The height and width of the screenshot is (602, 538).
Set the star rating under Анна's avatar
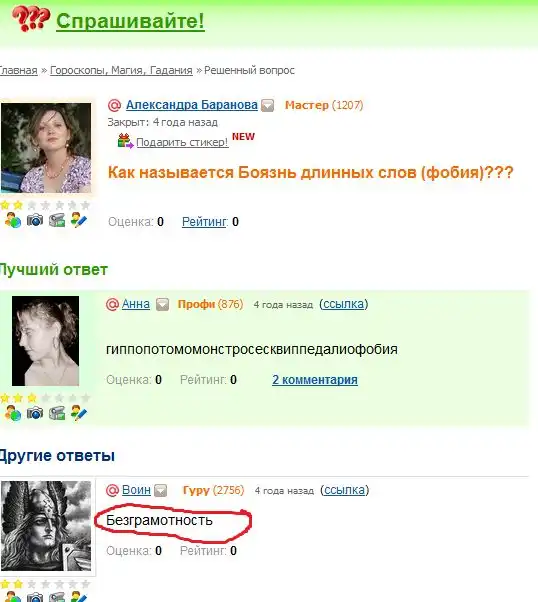tap(45, 398)
